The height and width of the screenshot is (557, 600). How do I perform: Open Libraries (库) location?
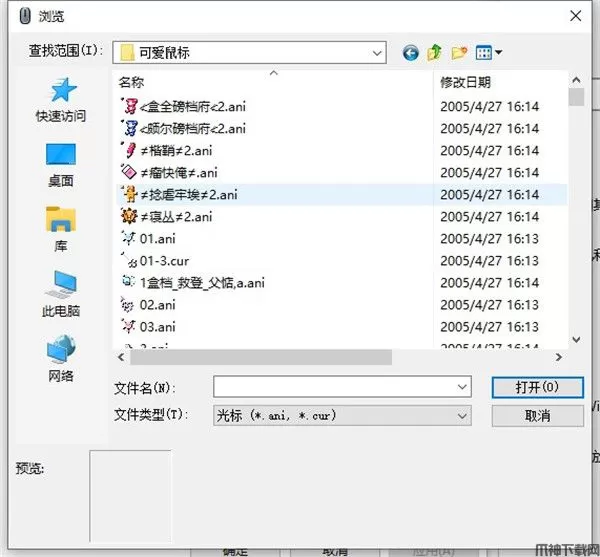[61, 230]
